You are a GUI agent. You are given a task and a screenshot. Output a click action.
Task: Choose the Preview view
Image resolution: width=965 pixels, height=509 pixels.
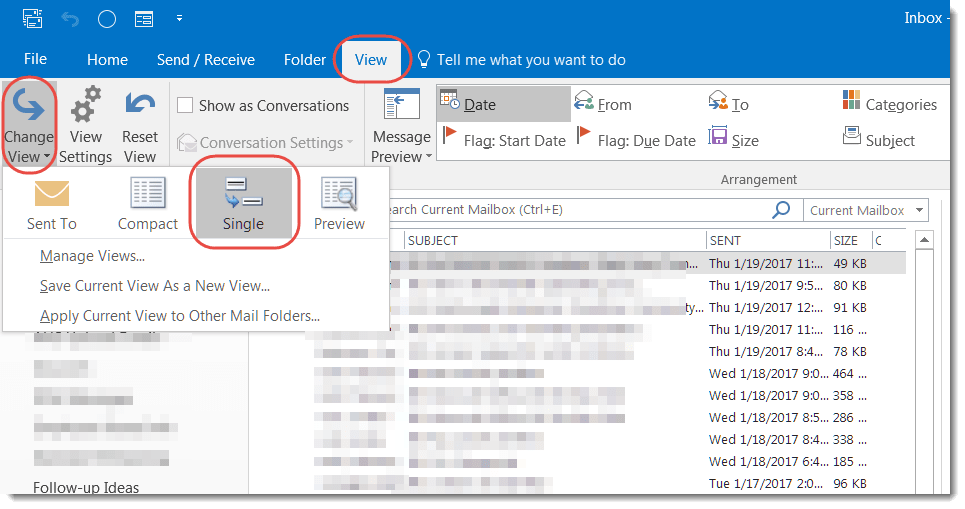[x=339, y=204]
